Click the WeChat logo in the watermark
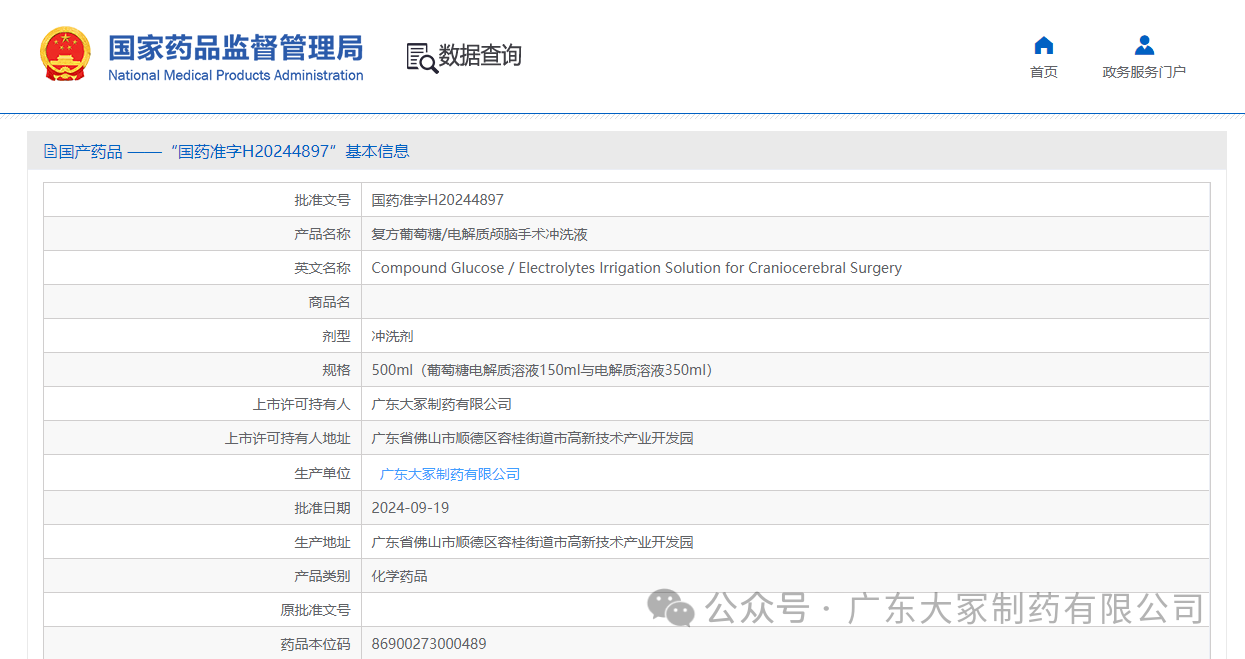 pos(670,607)
